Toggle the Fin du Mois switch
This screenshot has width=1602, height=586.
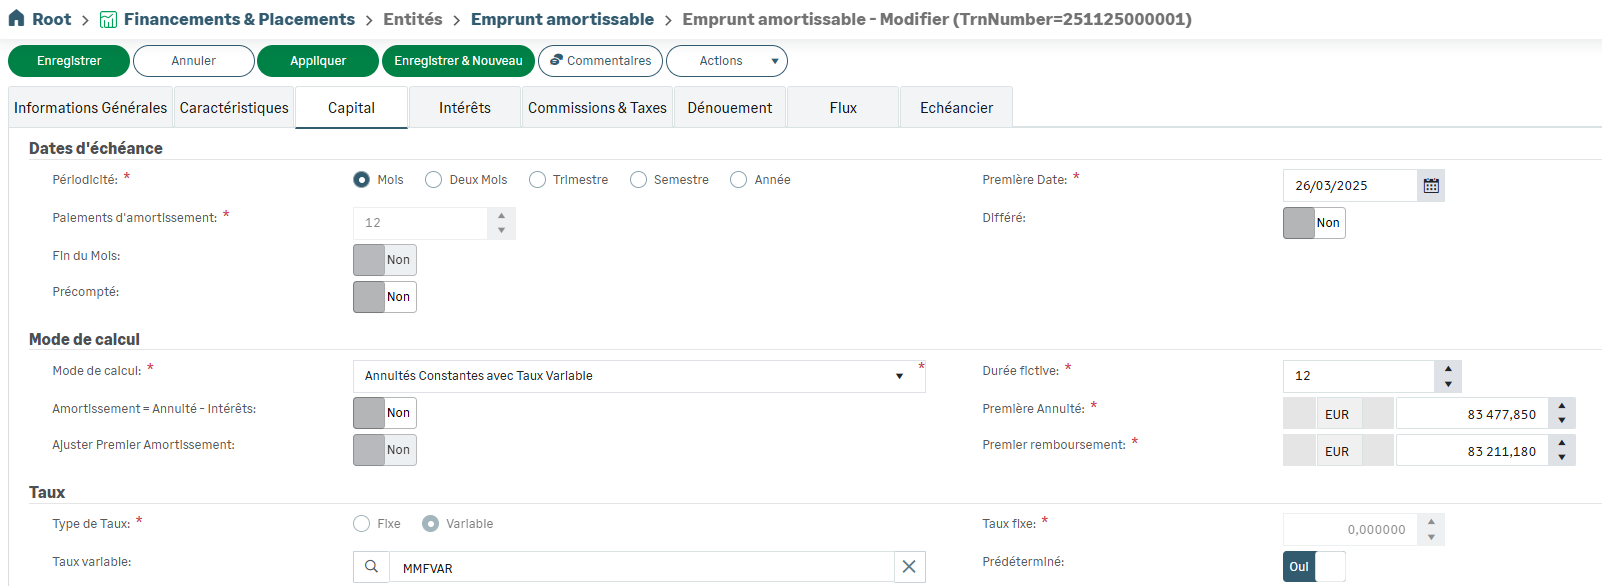(384, 260)
